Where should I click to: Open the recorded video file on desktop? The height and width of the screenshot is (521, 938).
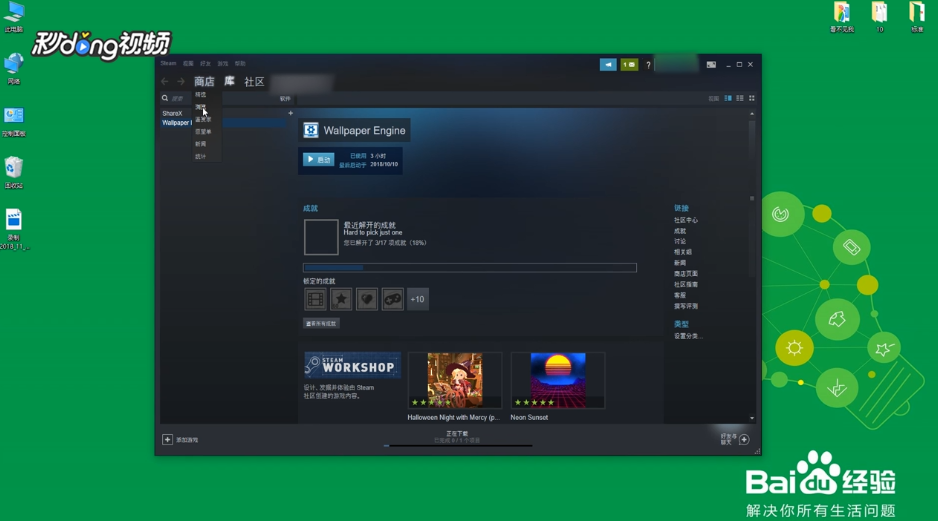pos(14,228)
